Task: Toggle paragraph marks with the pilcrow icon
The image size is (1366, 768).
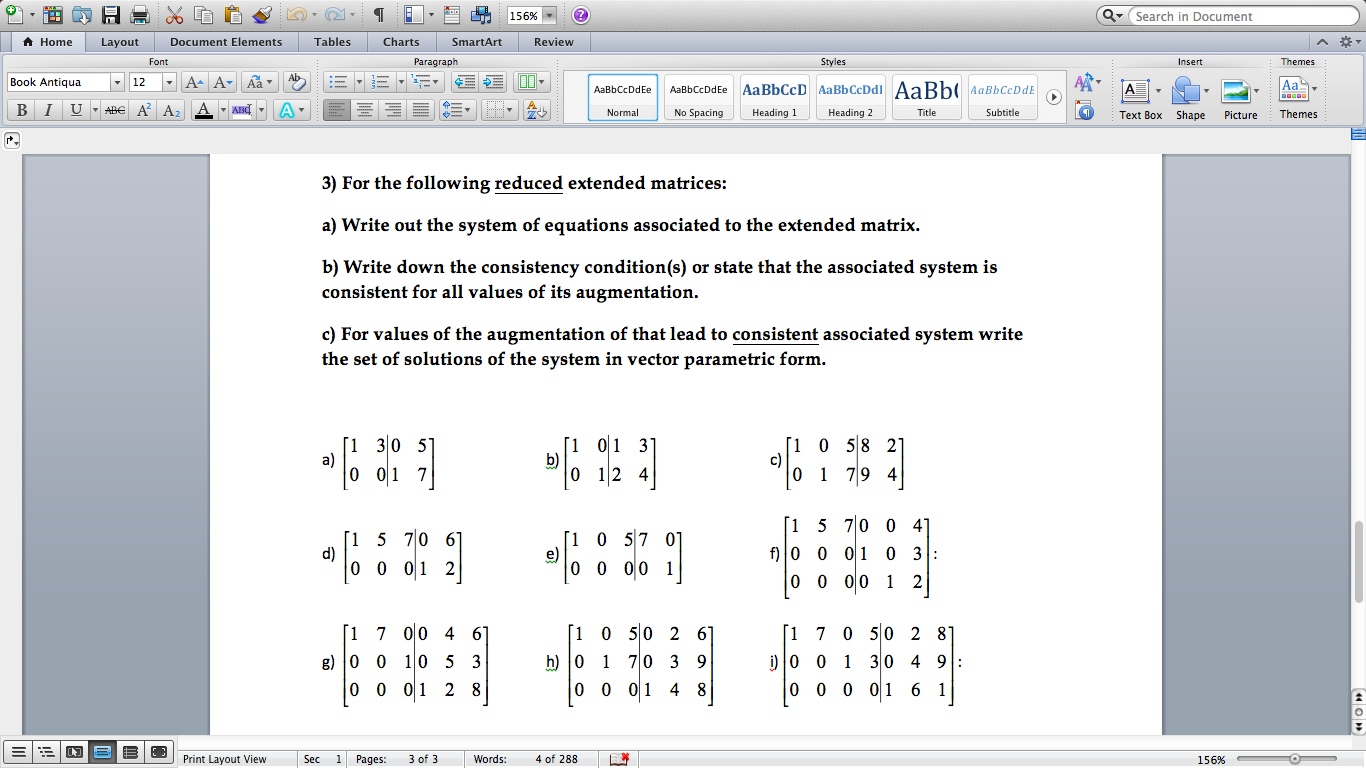Action: 379,14
